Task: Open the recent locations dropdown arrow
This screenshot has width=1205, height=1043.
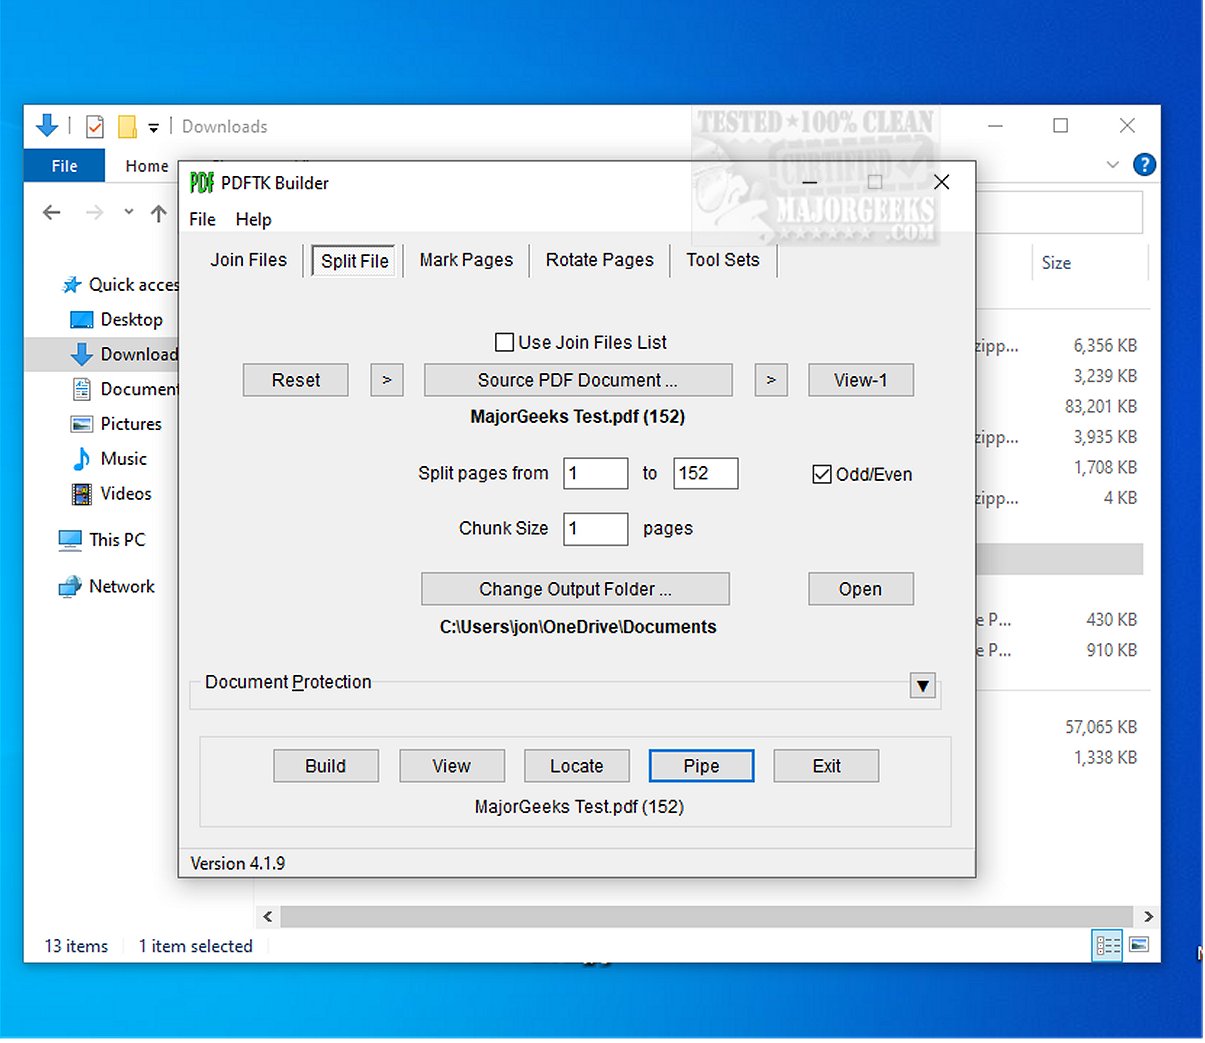Action: (x=128, y=212)
